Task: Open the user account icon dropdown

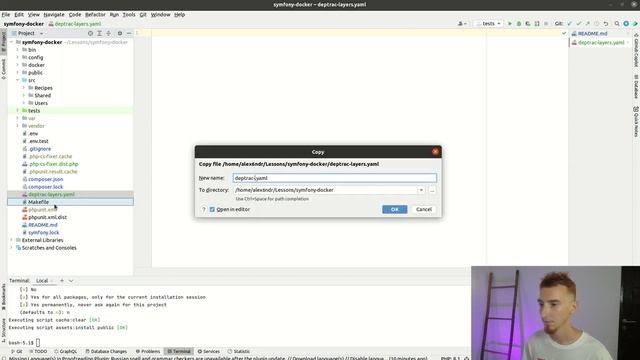Action: (x=462, y=24)
